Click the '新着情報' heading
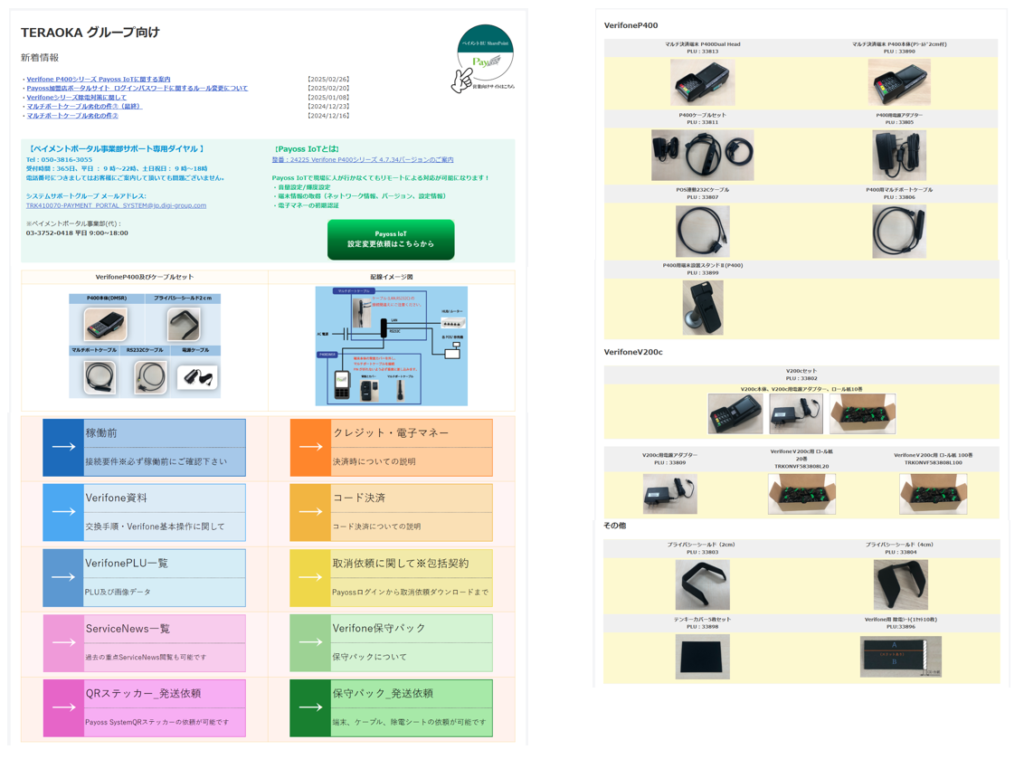1024x759 pixels. tap(40, 57)
